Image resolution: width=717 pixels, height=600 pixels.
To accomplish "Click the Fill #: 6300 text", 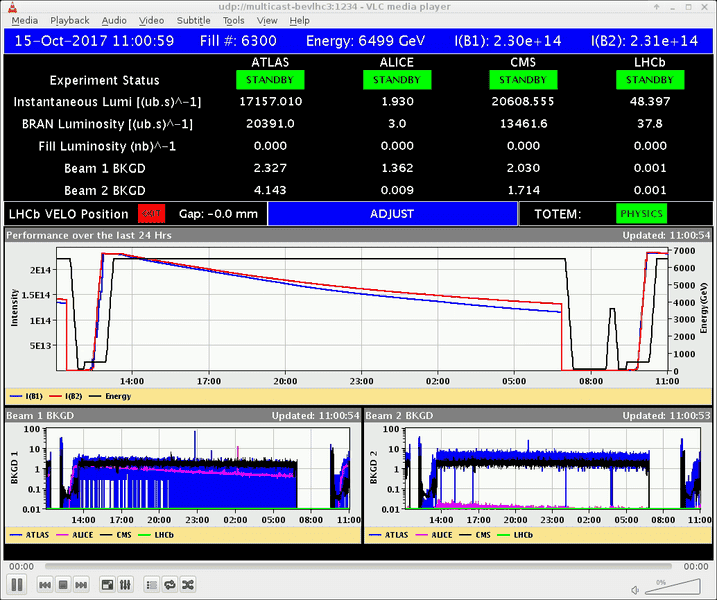I will point(238,41).
